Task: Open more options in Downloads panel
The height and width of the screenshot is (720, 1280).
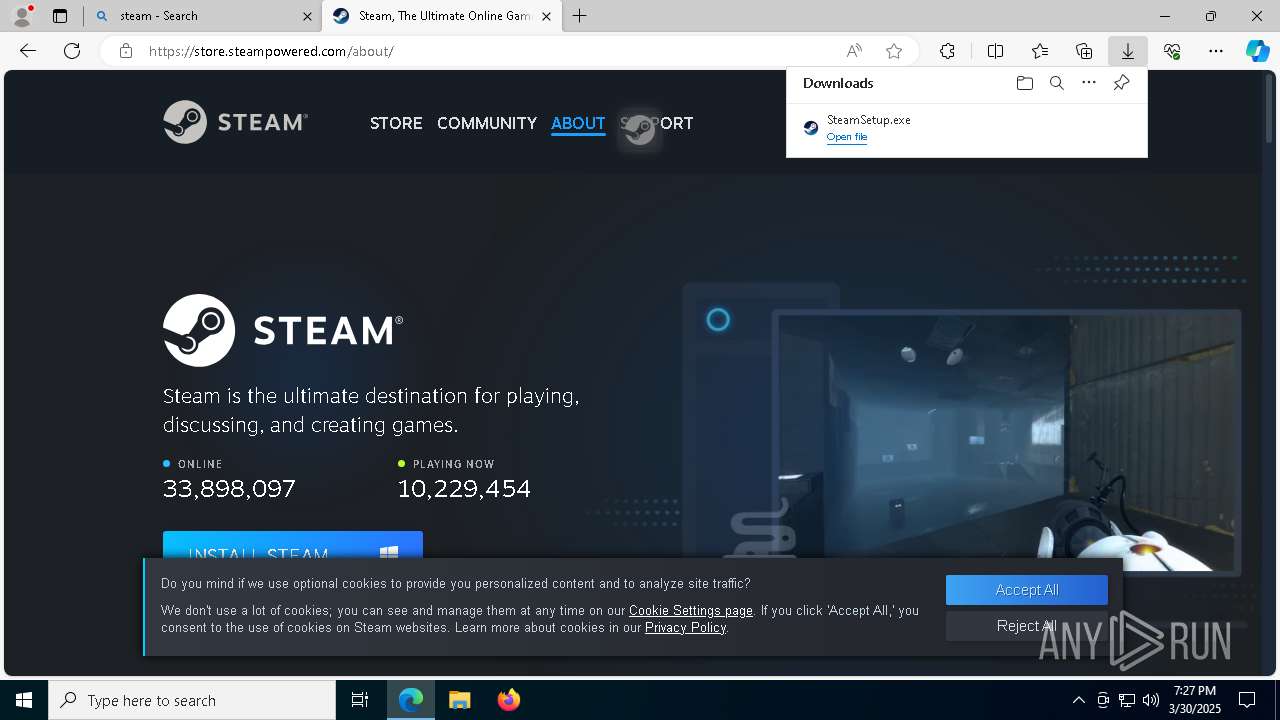Action: click(x=1089, y=83)
